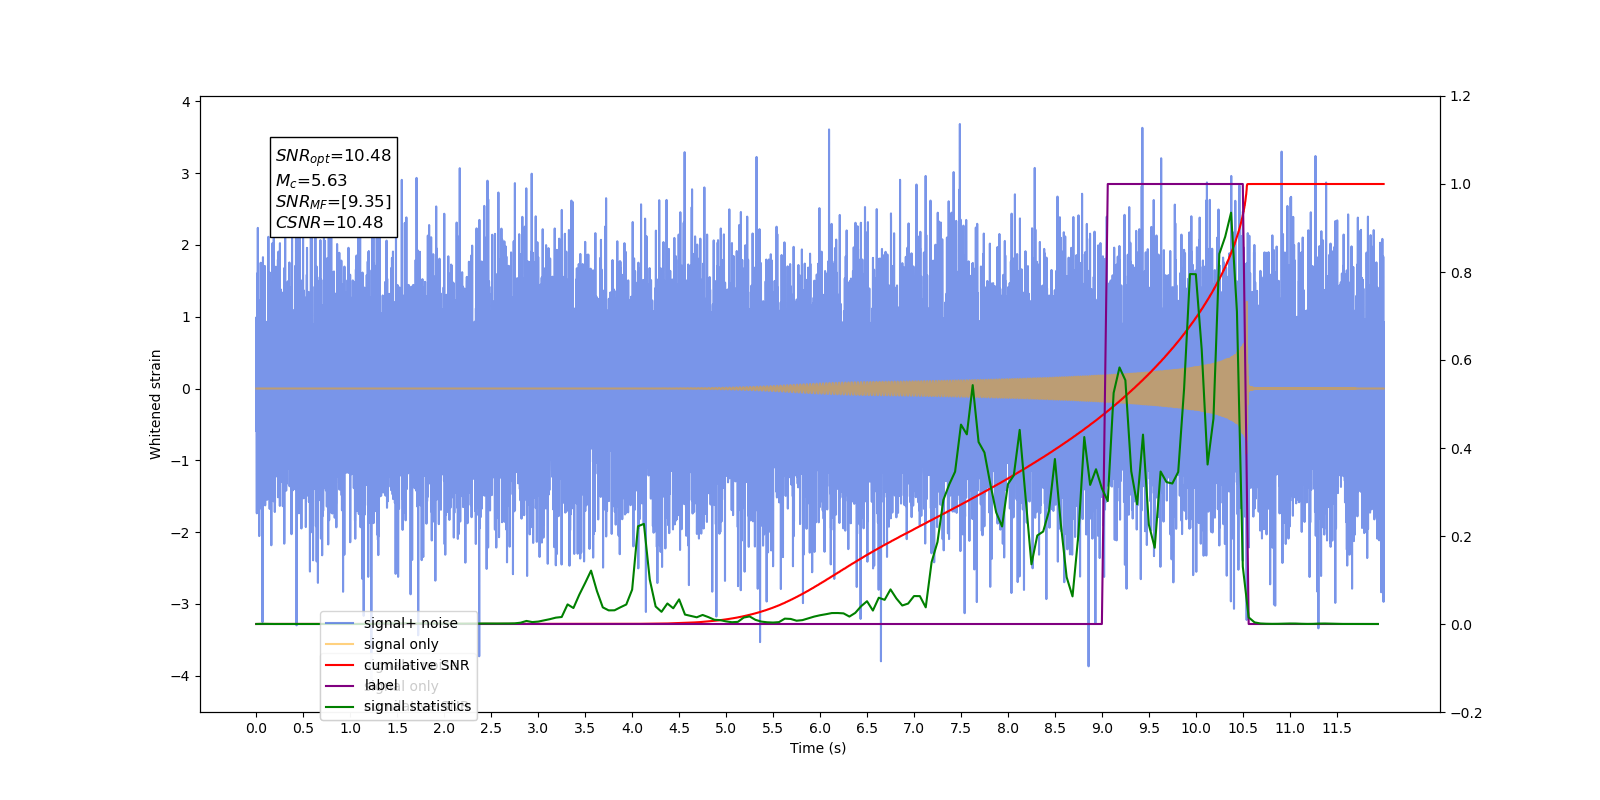
Task: Click the x-axis tick label 9.0
Action: tap(1102, 728)
